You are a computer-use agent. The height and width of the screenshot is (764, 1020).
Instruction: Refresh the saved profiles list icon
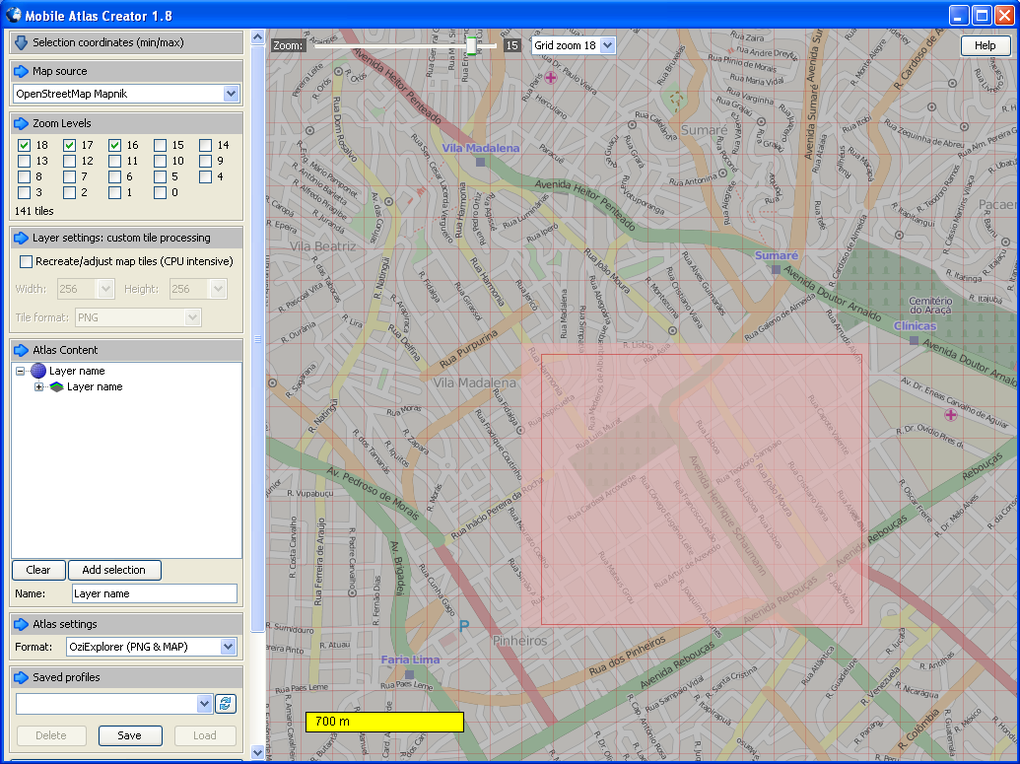pos(226,703)
